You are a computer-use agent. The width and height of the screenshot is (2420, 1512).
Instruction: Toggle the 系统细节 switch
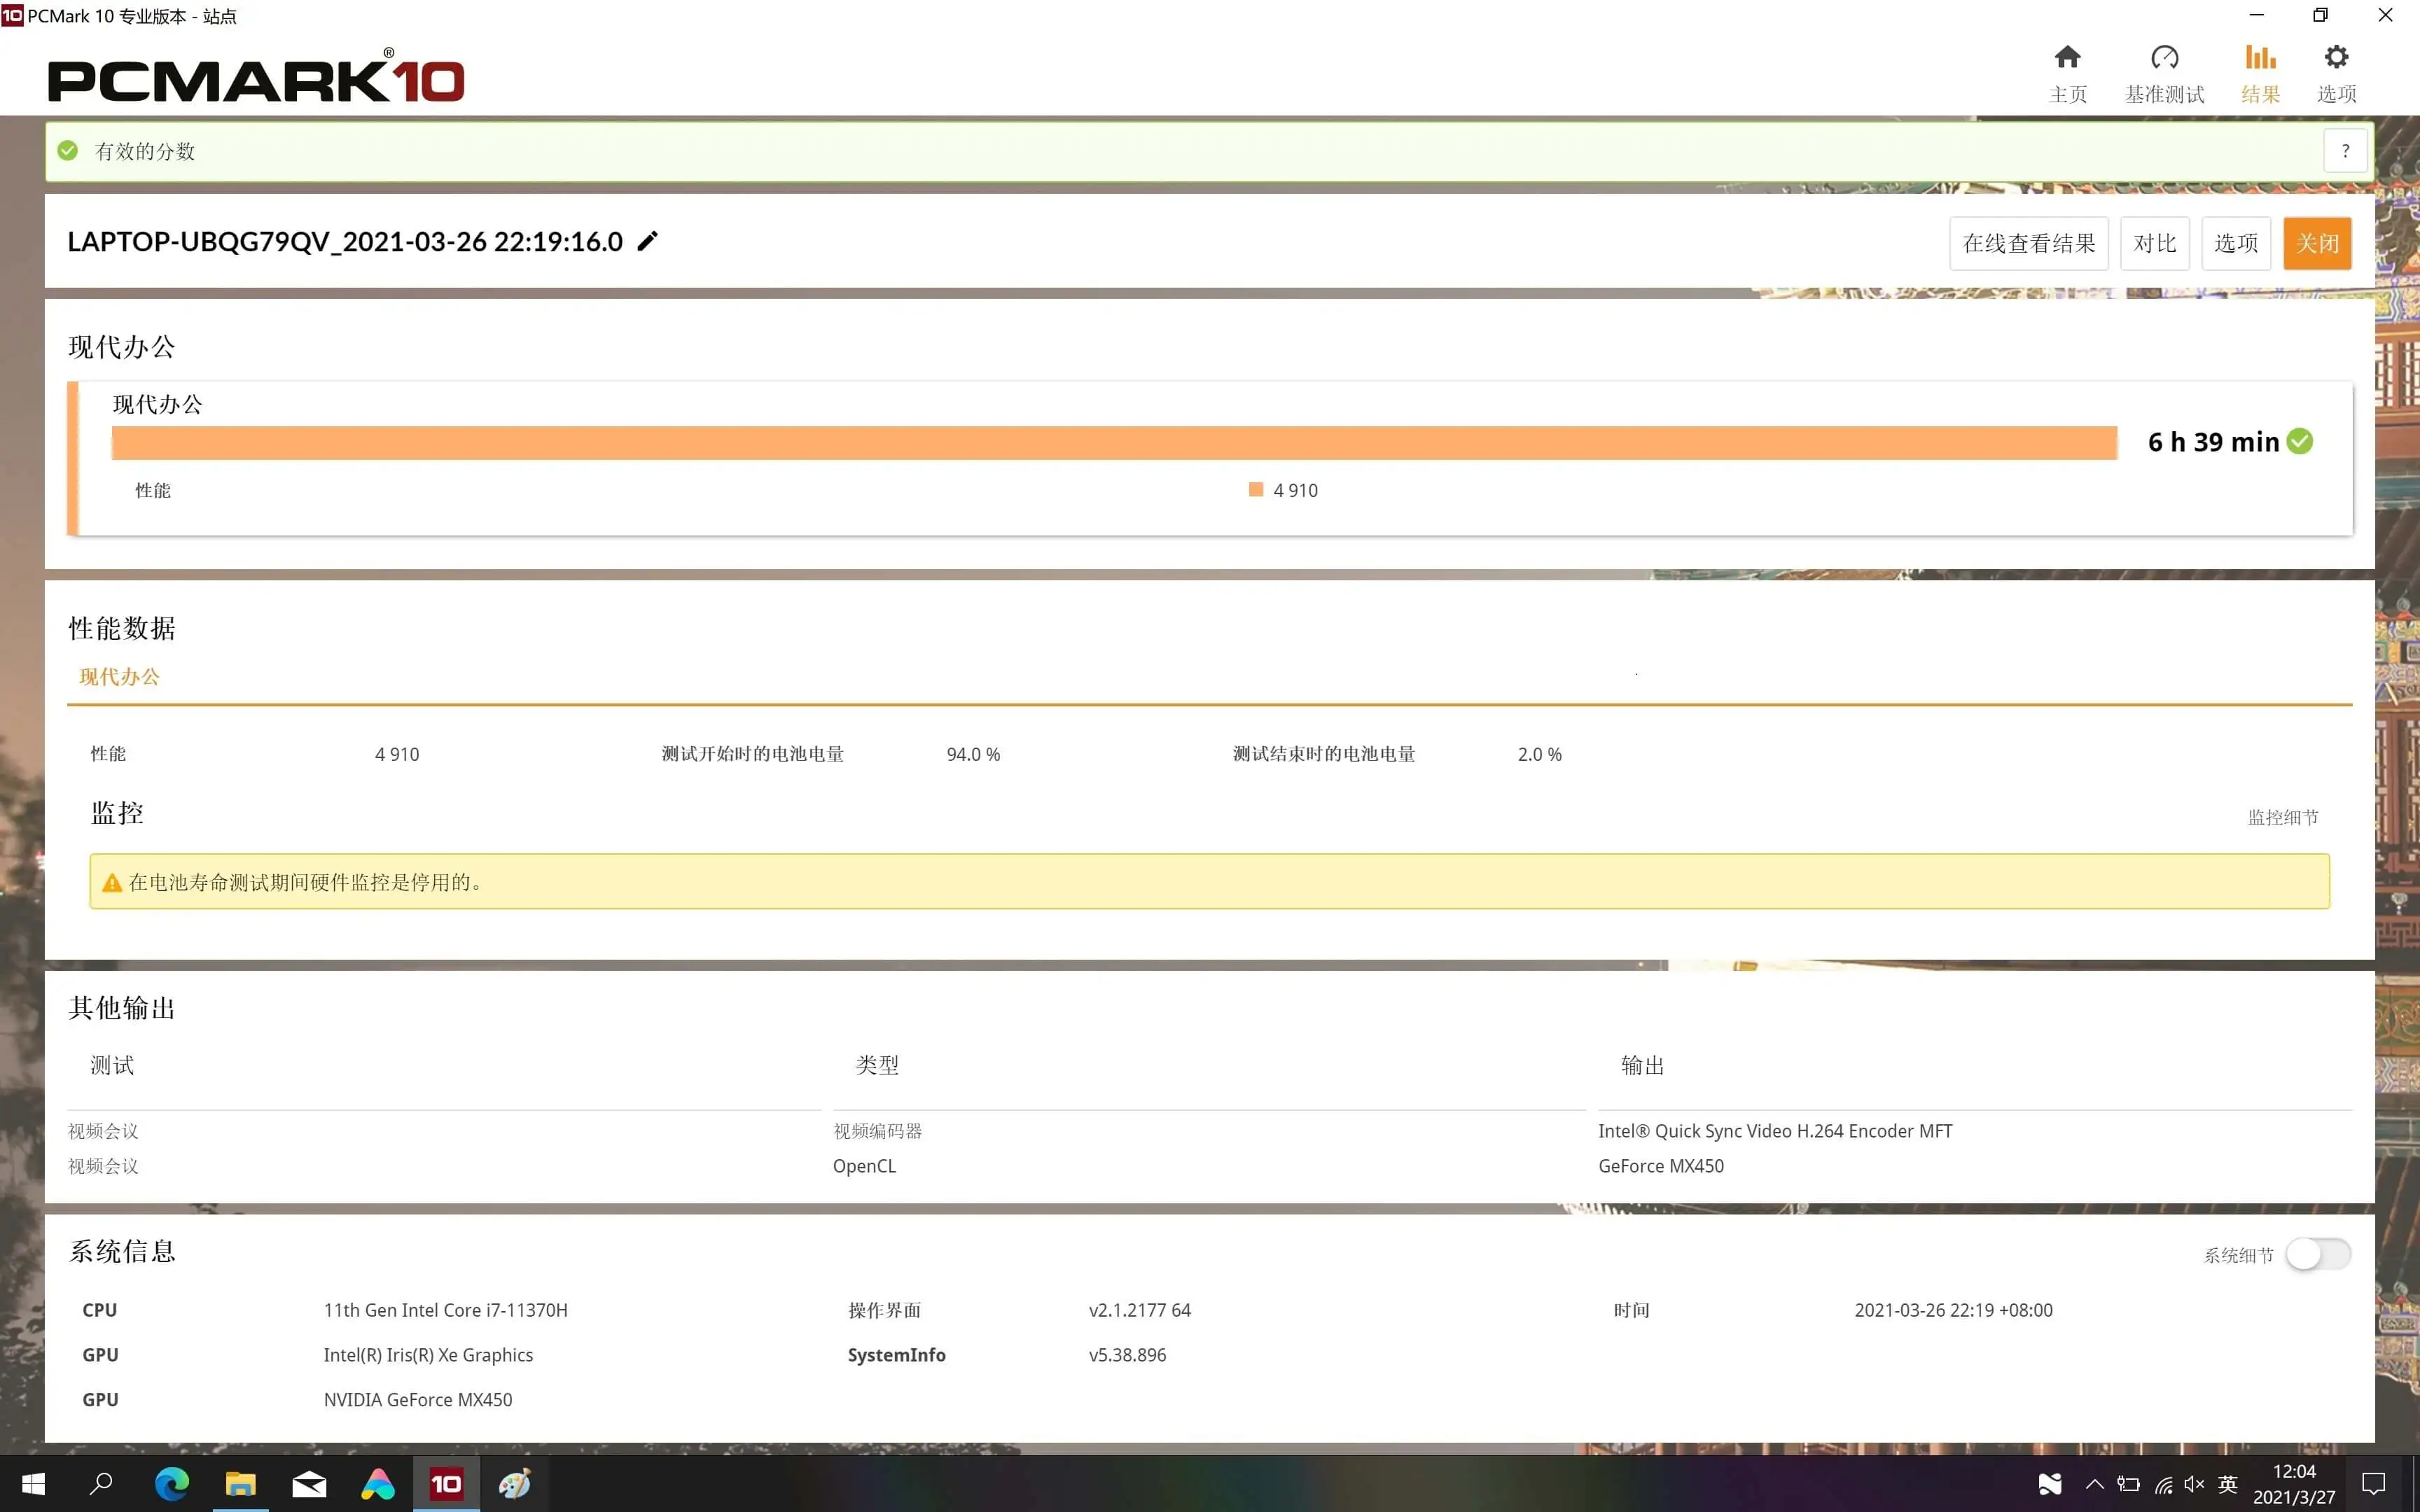click(2318, 1254)
